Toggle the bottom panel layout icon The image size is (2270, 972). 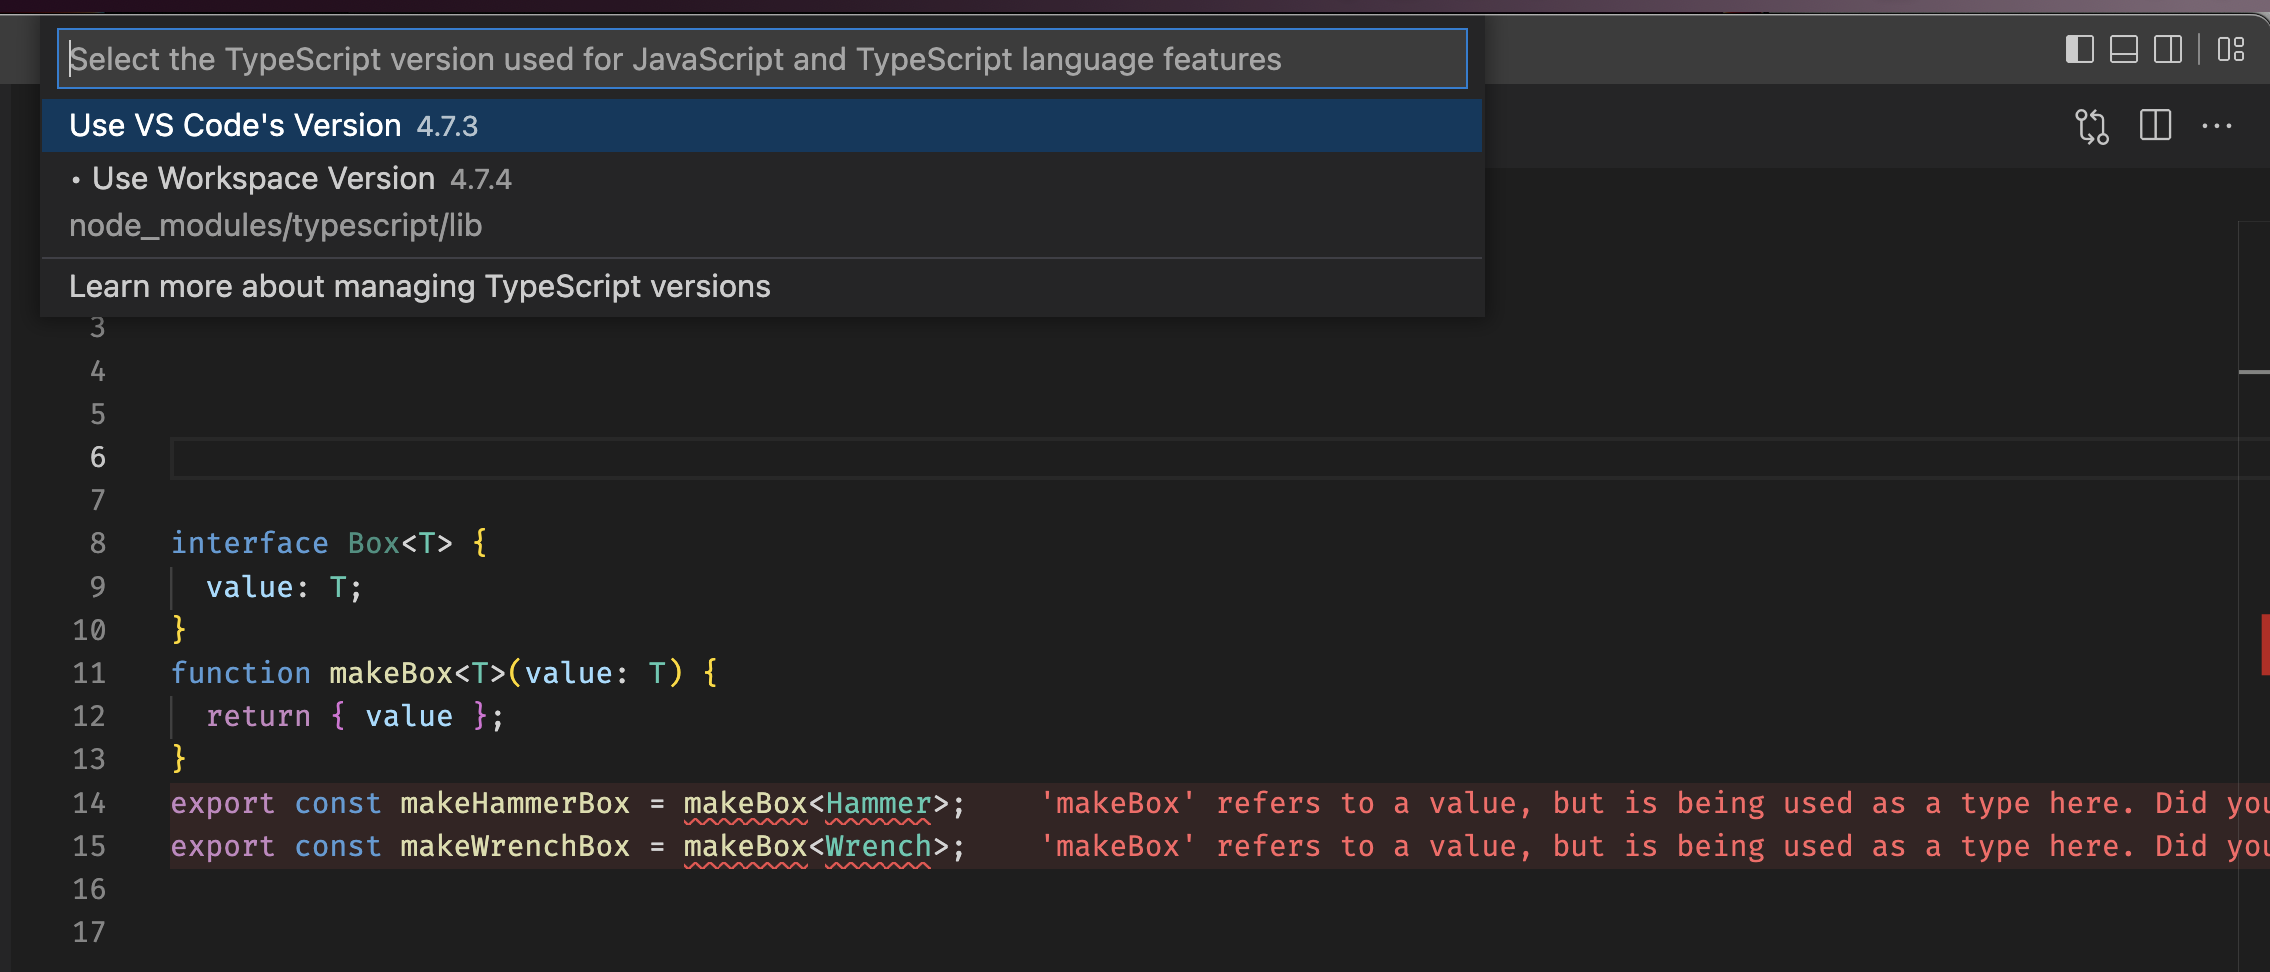coord(2123,49)
